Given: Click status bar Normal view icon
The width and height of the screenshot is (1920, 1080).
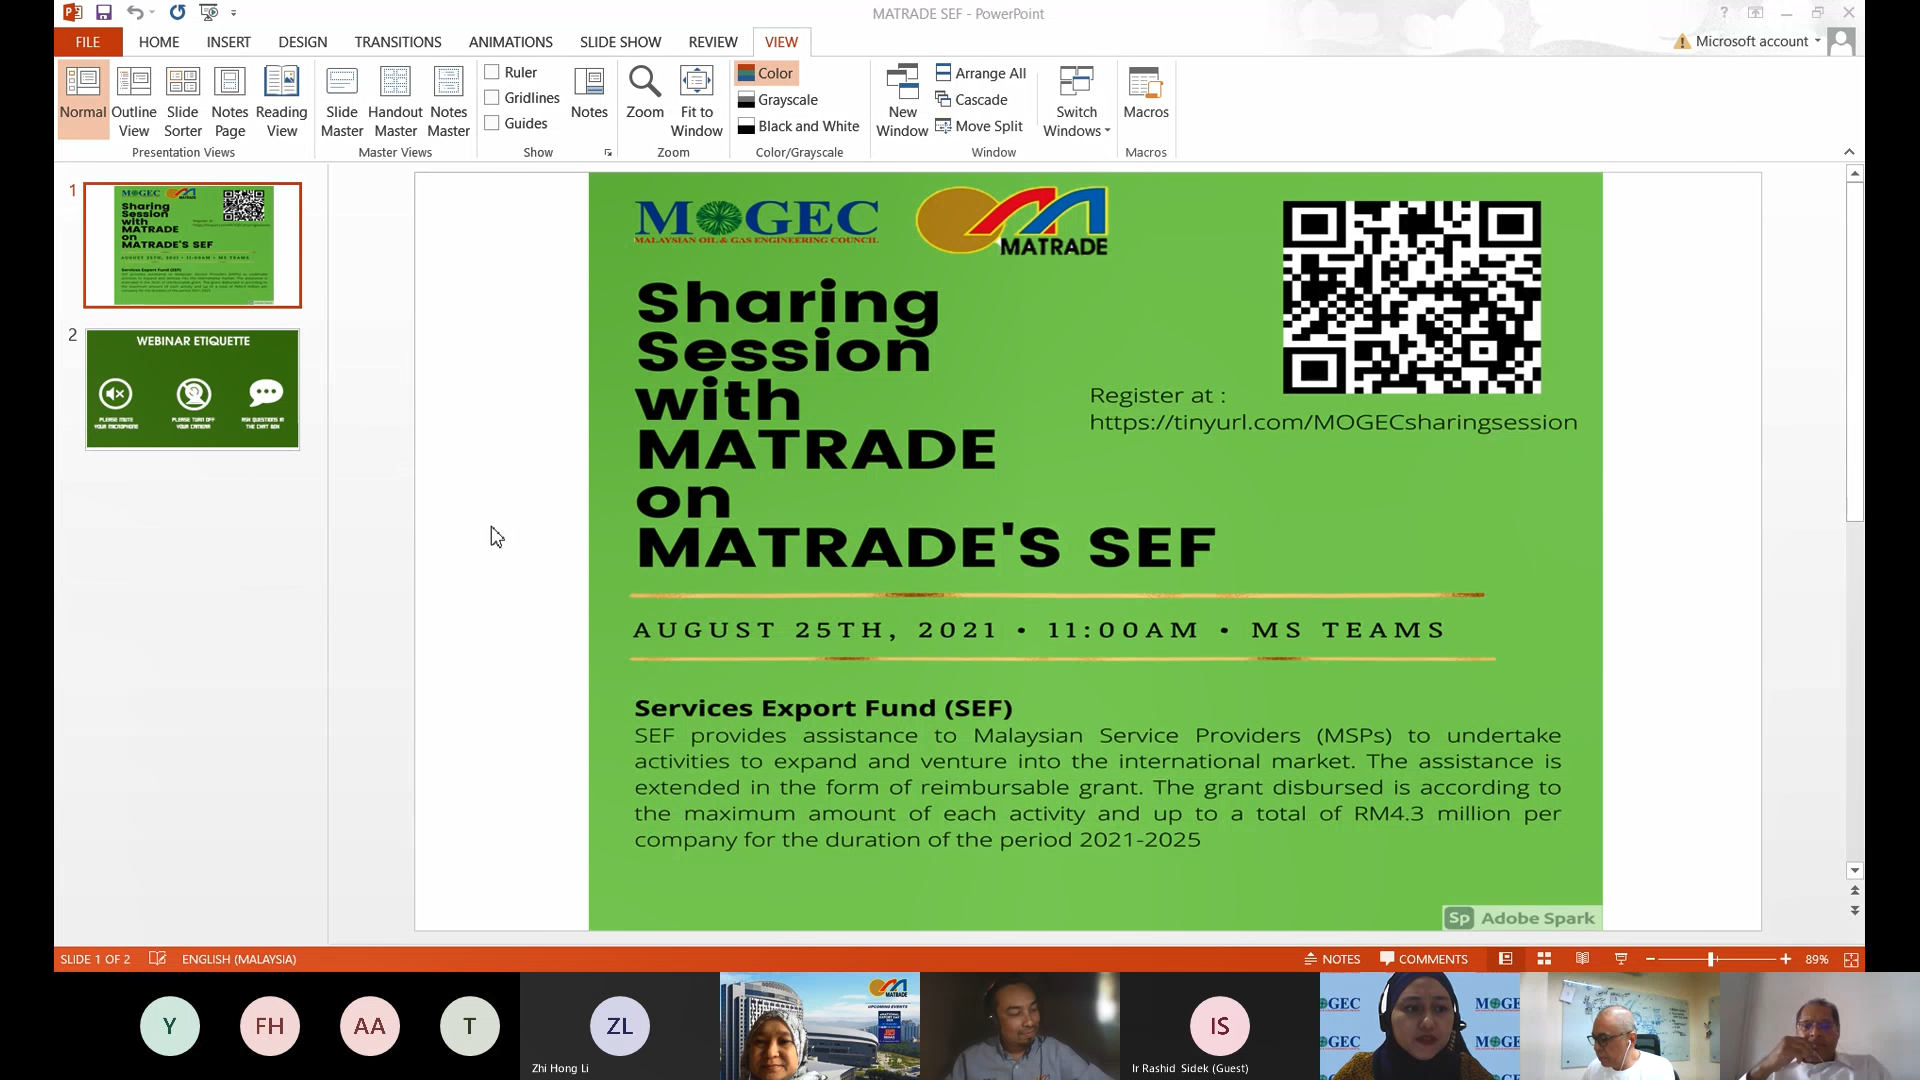Looking at the screenshot, I should 1505,959.
